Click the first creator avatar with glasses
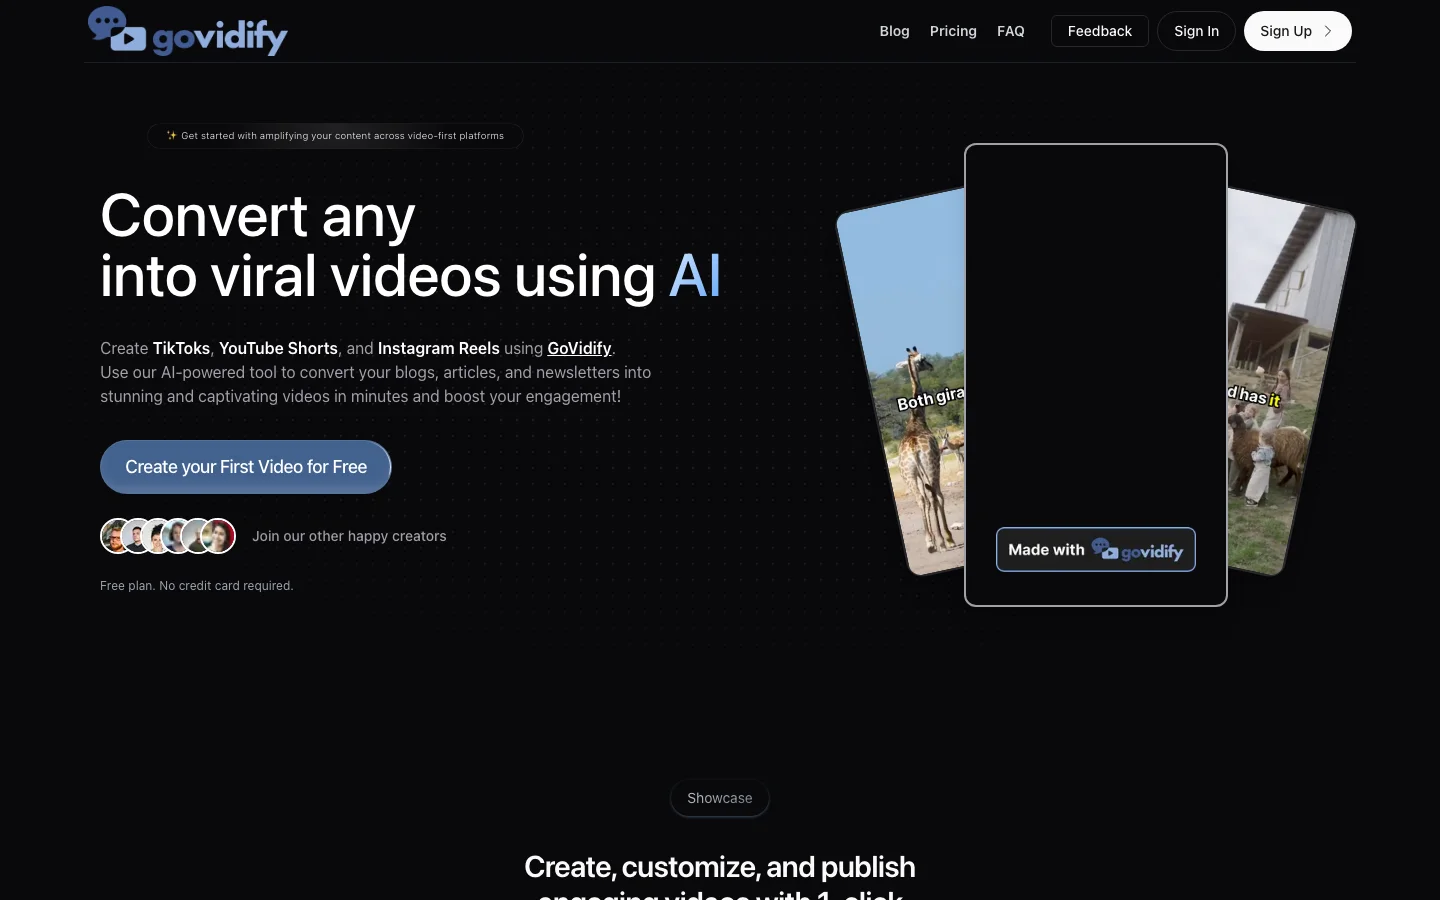 [x=116, y=536]
